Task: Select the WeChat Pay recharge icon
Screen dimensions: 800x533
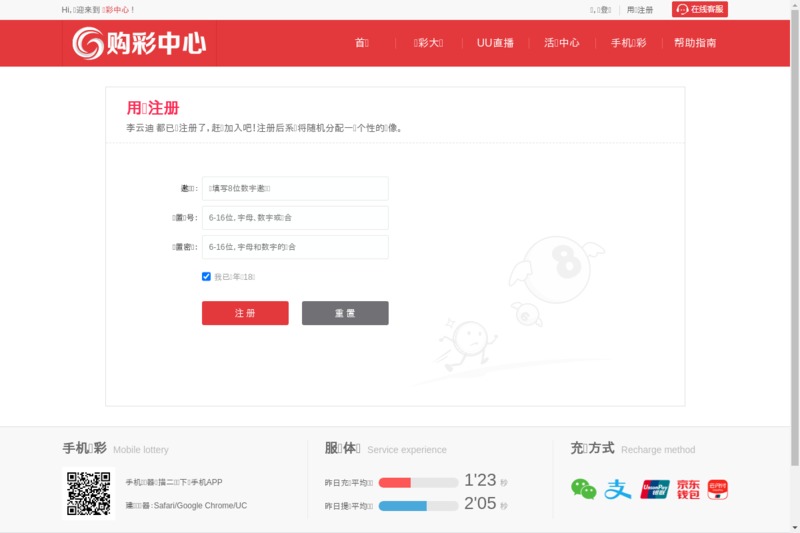Action: click(x=583, y=489)
